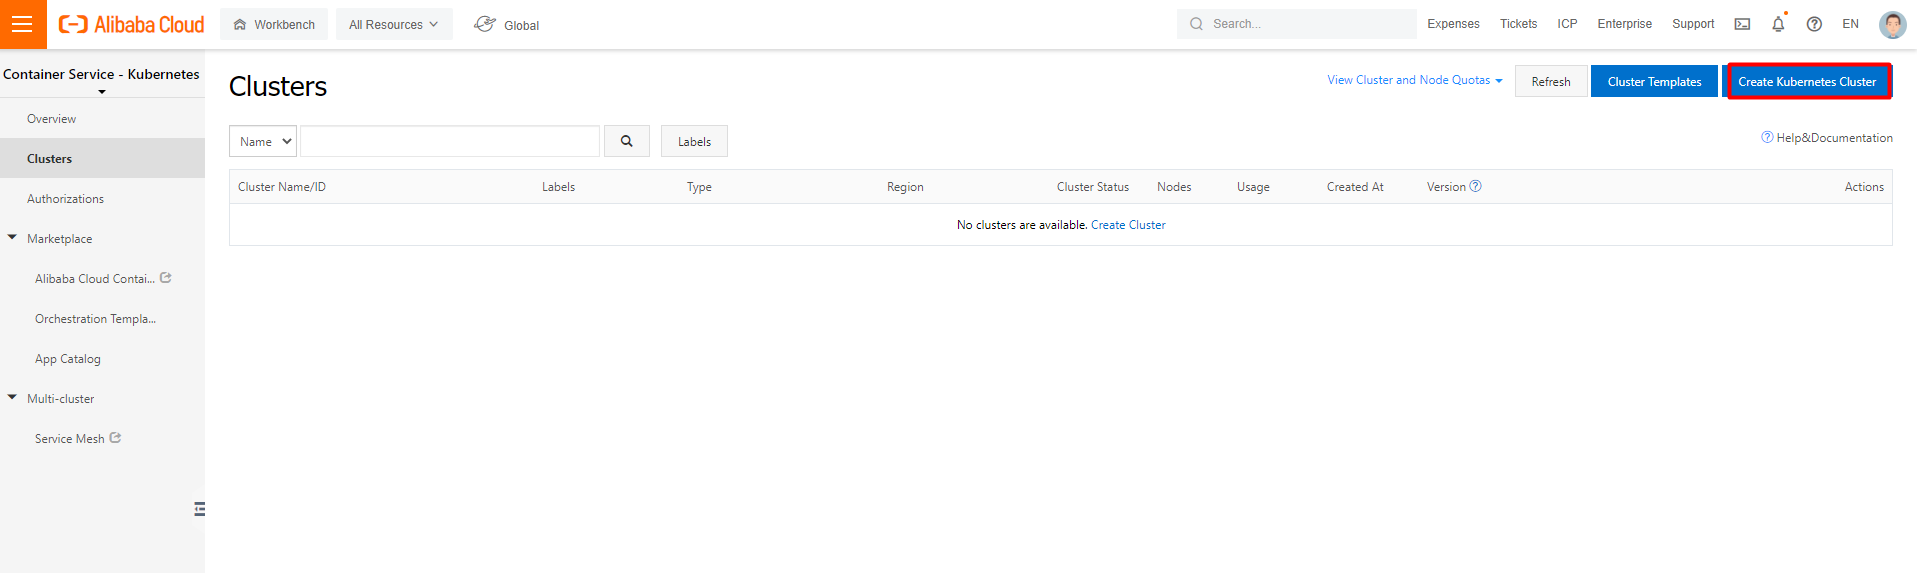
Task: Switch language via EN selector
Action: pyautogui.click(x=1851, y=24)
